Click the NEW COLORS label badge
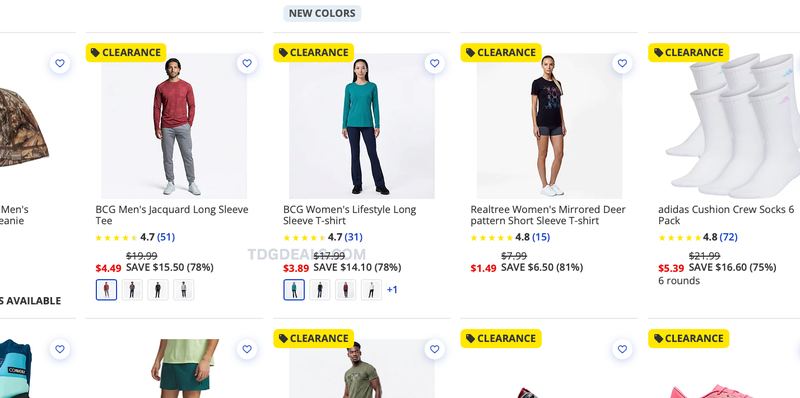This screenshot has height=398, width=800. click(322, 13)
